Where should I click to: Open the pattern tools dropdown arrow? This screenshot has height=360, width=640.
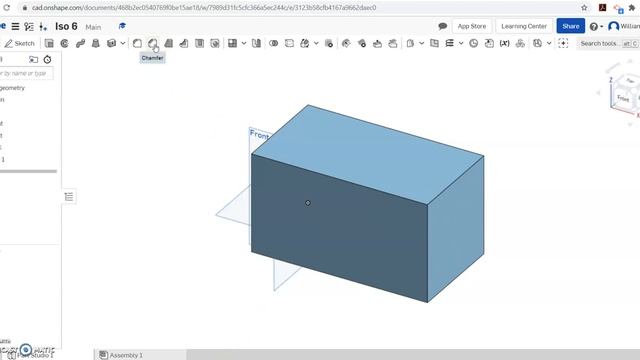coord(244,43)
